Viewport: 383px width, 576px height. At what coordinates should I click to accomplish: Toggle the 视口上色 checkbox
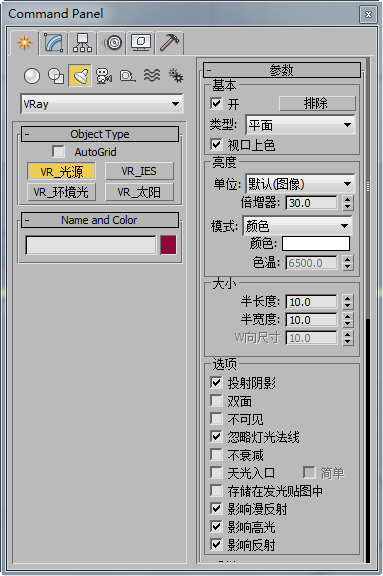click(x=216, y=144)
